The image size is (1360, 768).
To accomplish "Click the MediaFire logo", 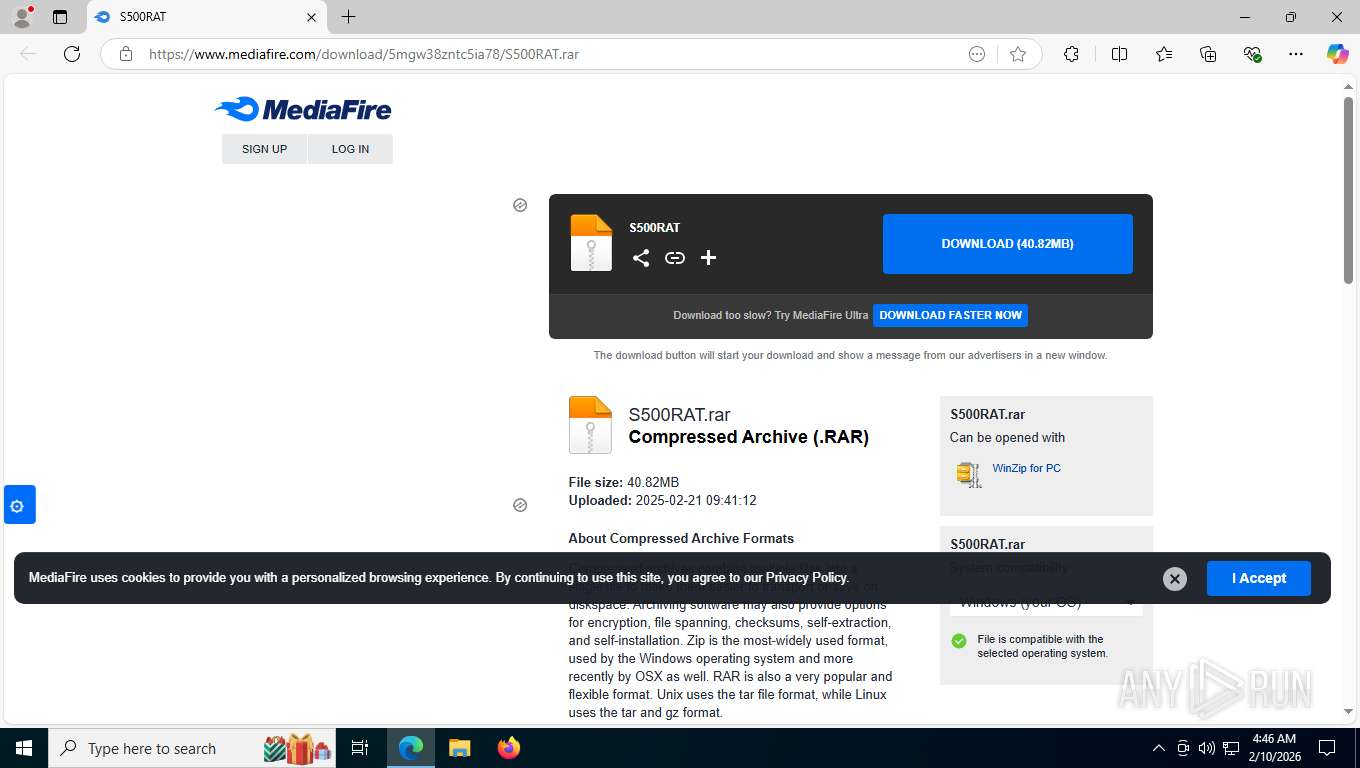I will (x=303, y=109).
